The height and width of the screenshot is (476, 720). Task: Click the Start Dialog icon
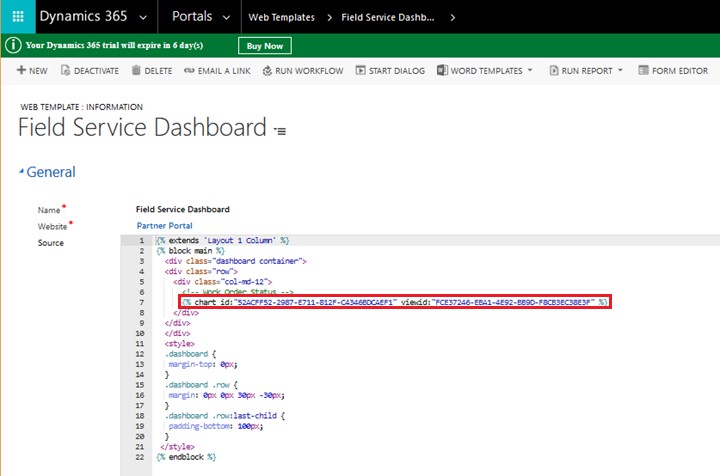(360, 70)
